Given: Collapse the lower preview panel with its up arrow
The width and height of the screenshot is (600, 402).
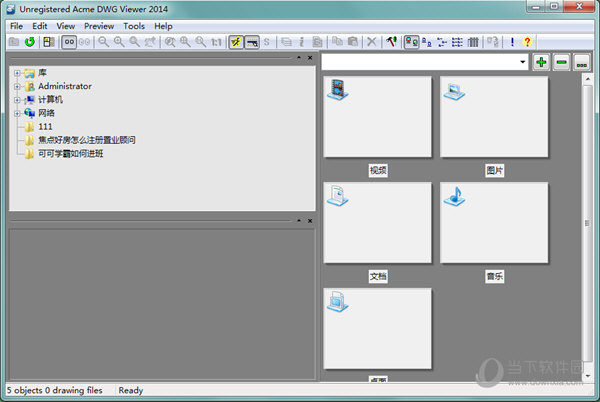Looking at the screenshot, I should [x=299, y=221].
